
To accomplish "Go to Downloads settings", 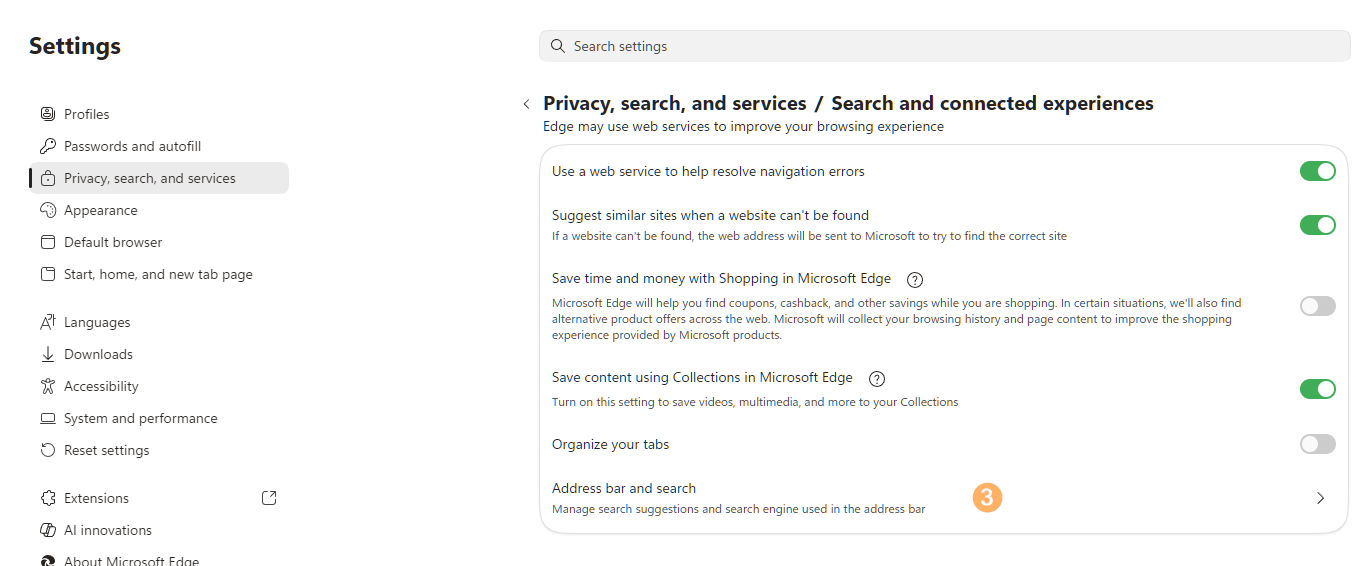I will click(159, 354).
